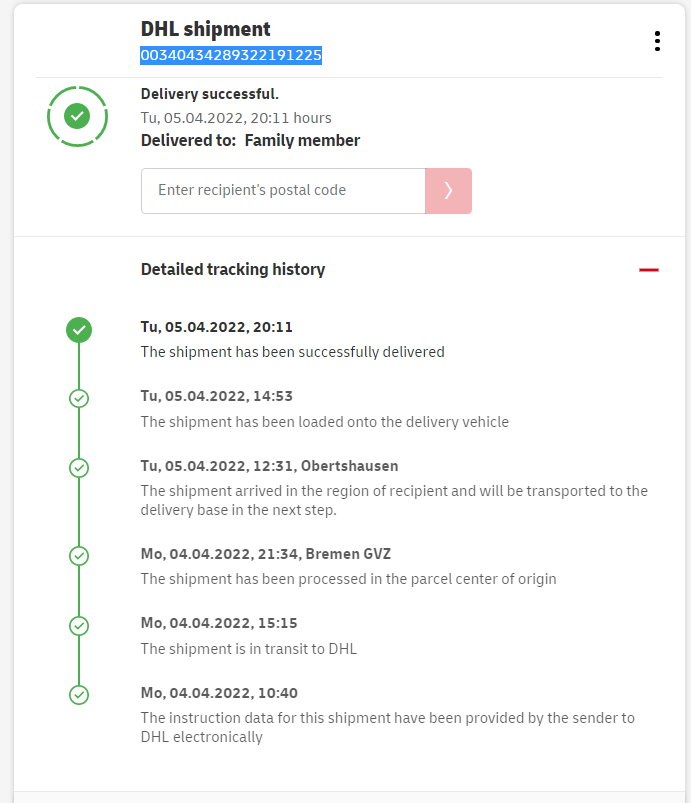
Task: Click the checkmark icon beside the Bremen GVZ event
Action: [79, 555]
